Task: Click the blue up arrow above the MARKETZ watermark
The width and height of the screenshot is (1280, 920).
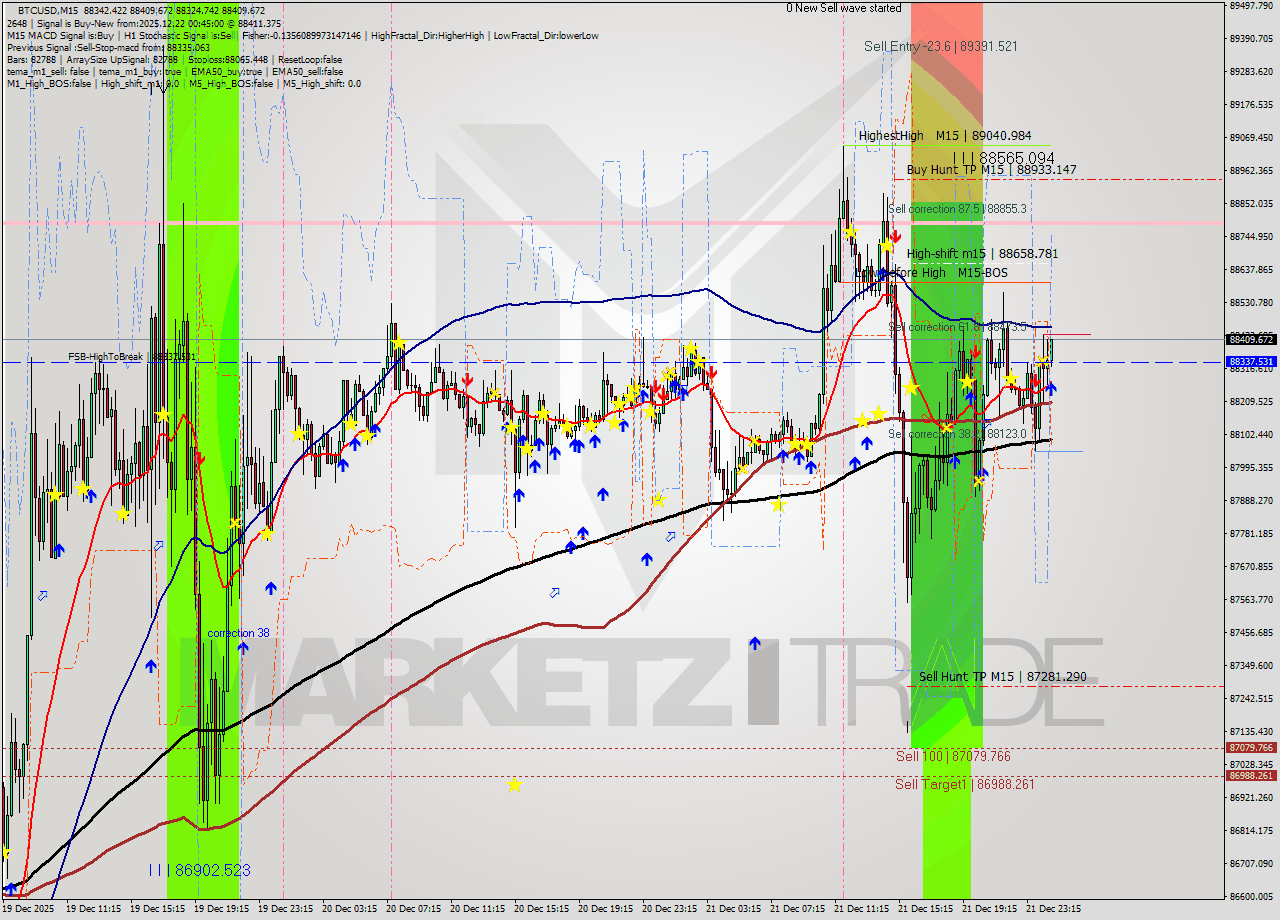Action: point(755,644)
